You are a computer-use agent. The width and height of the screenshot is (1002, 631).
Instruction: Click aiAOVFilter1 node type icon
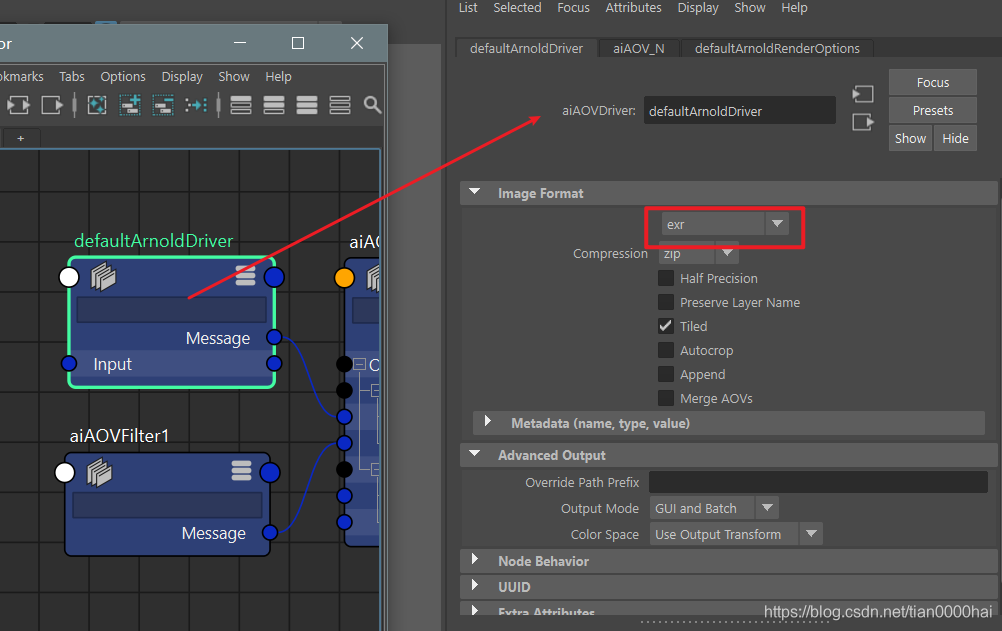(x=99, y=473)
